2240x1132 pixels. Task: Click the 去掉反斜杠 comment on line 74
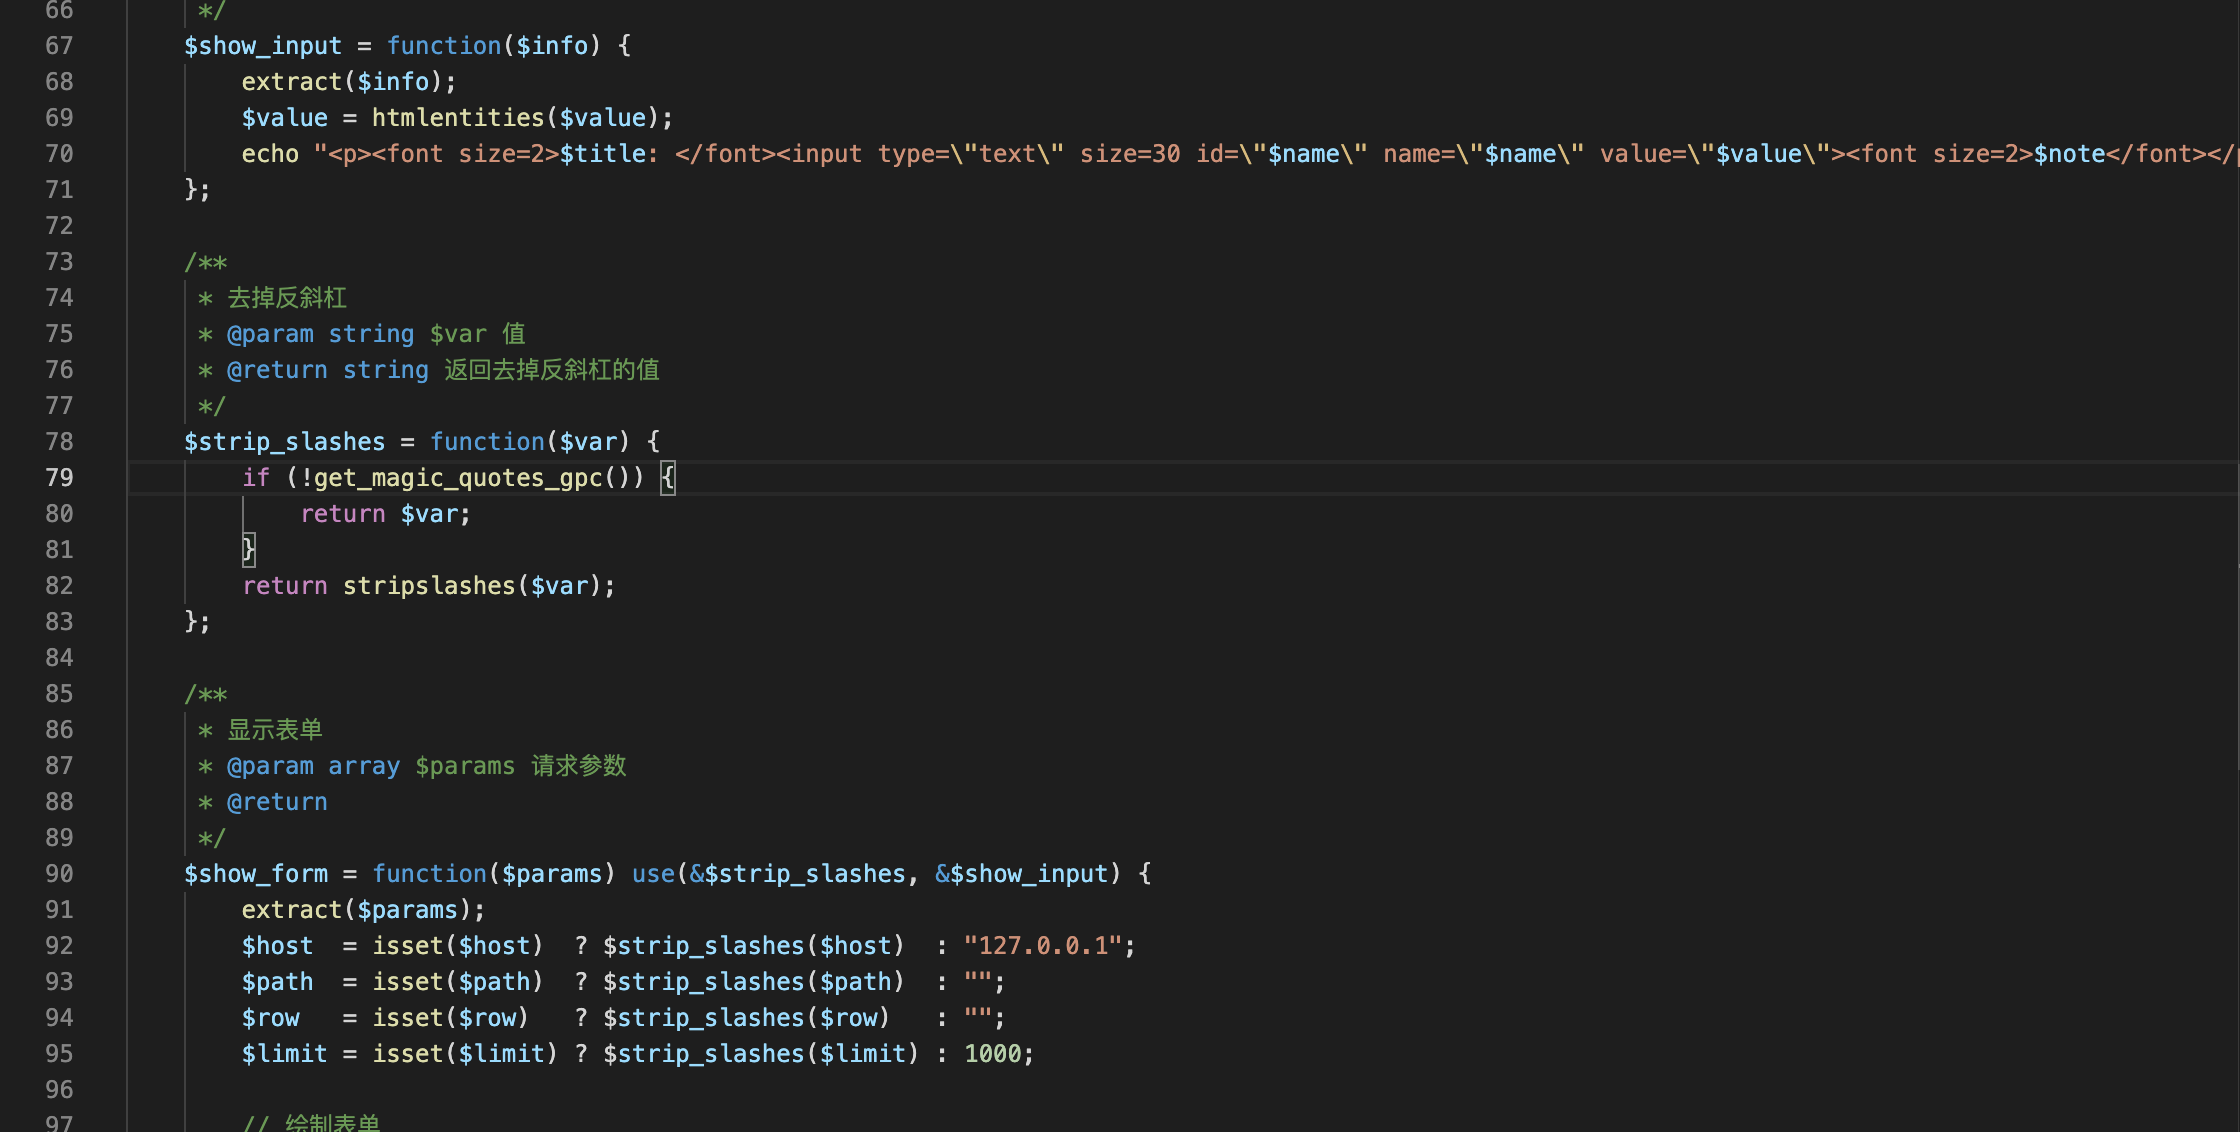pos(287,298)
